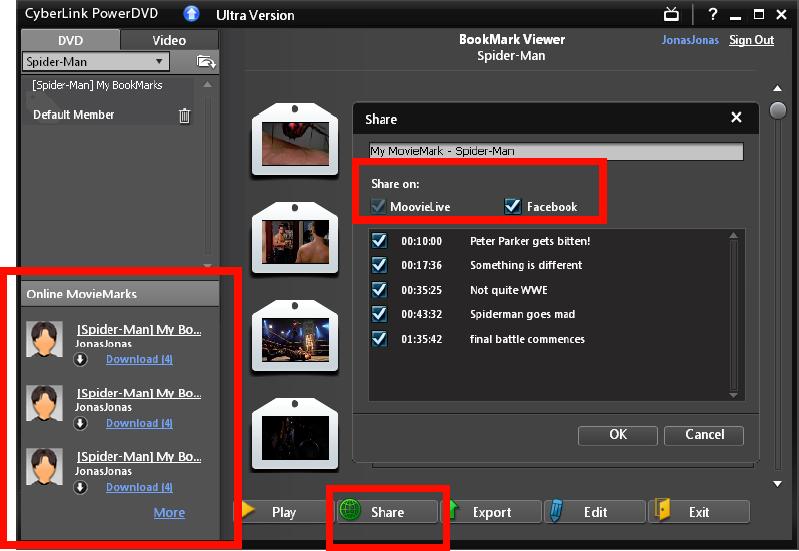Delete Default Member using trash icon
The width and height of the screenshot is (799, 551).
click(184, 115)
